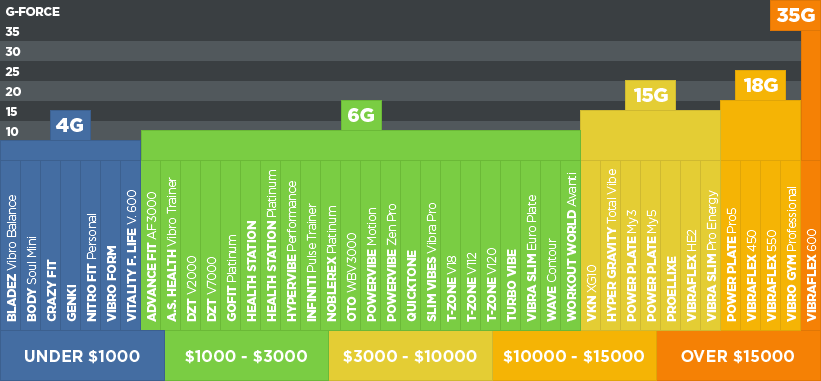Choose the $10000 - $15000 price band

click(x=574, y=356)
